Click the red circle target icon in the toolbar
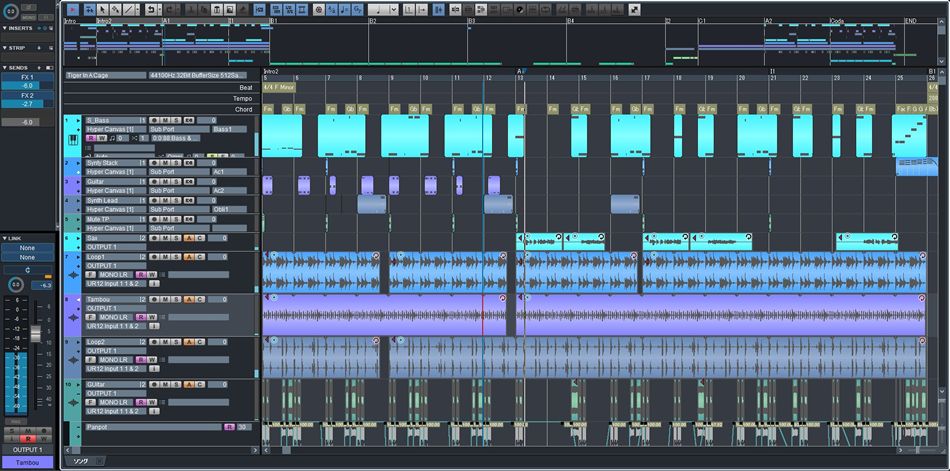This screenshot has height=471, width=950. tap(317, 10)
